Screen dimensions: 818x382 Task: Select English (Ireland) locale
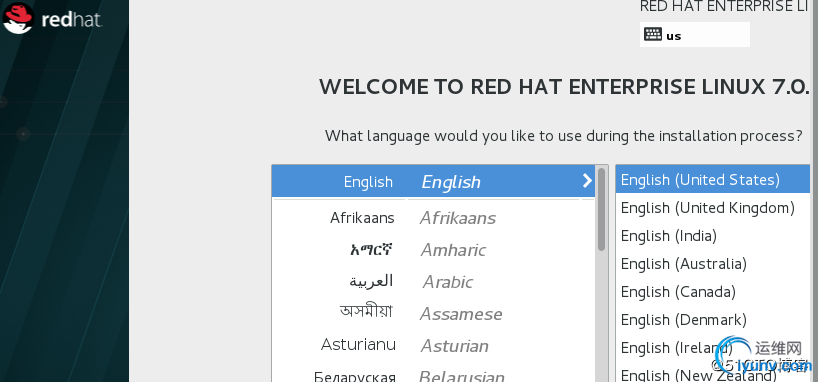click(x=713, y=348)
